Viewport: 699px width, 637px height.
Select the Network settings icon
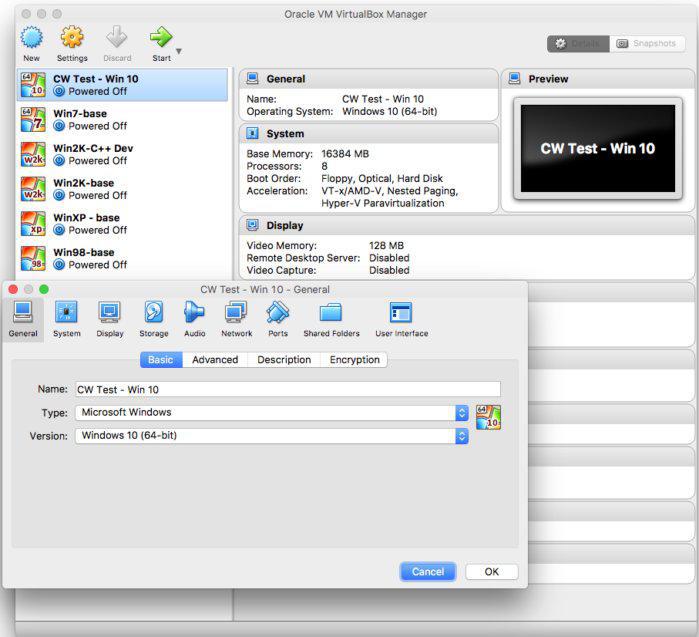[236, 312]
